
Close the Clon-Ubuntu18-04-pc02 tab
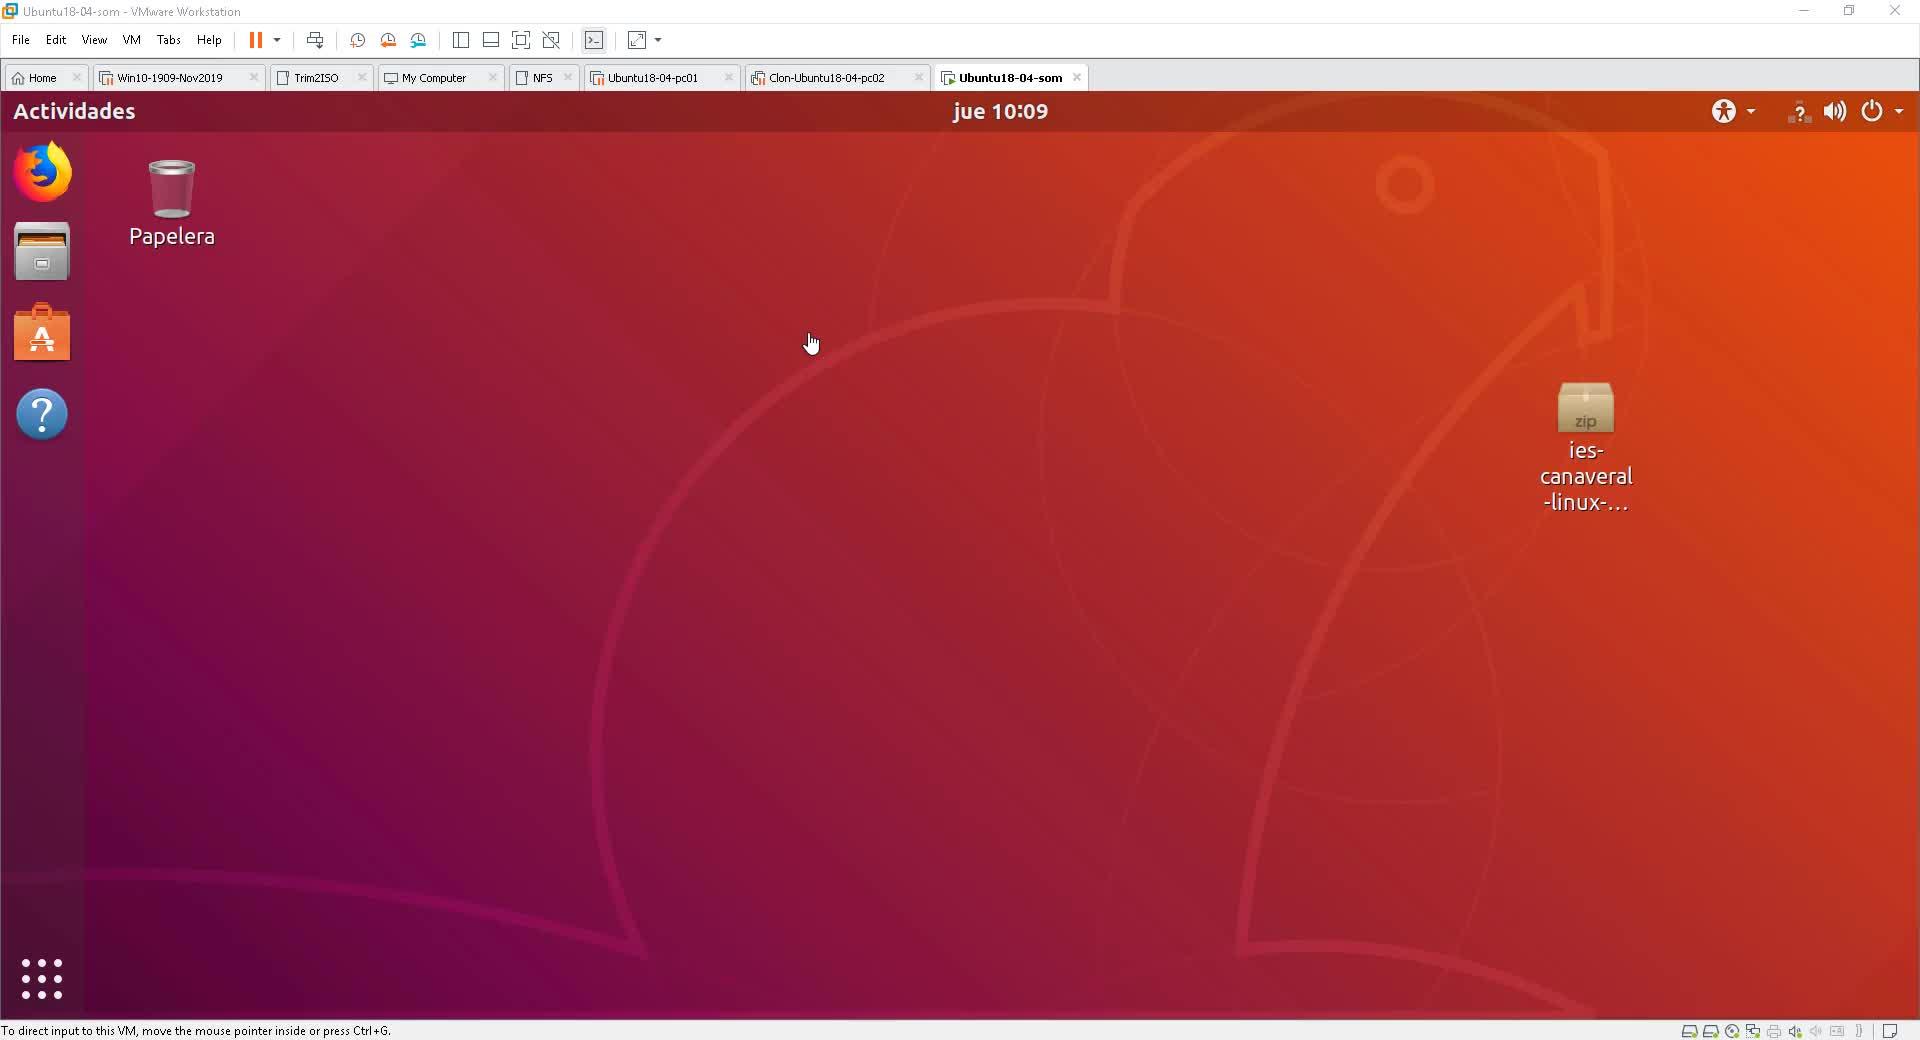point(918,77)
